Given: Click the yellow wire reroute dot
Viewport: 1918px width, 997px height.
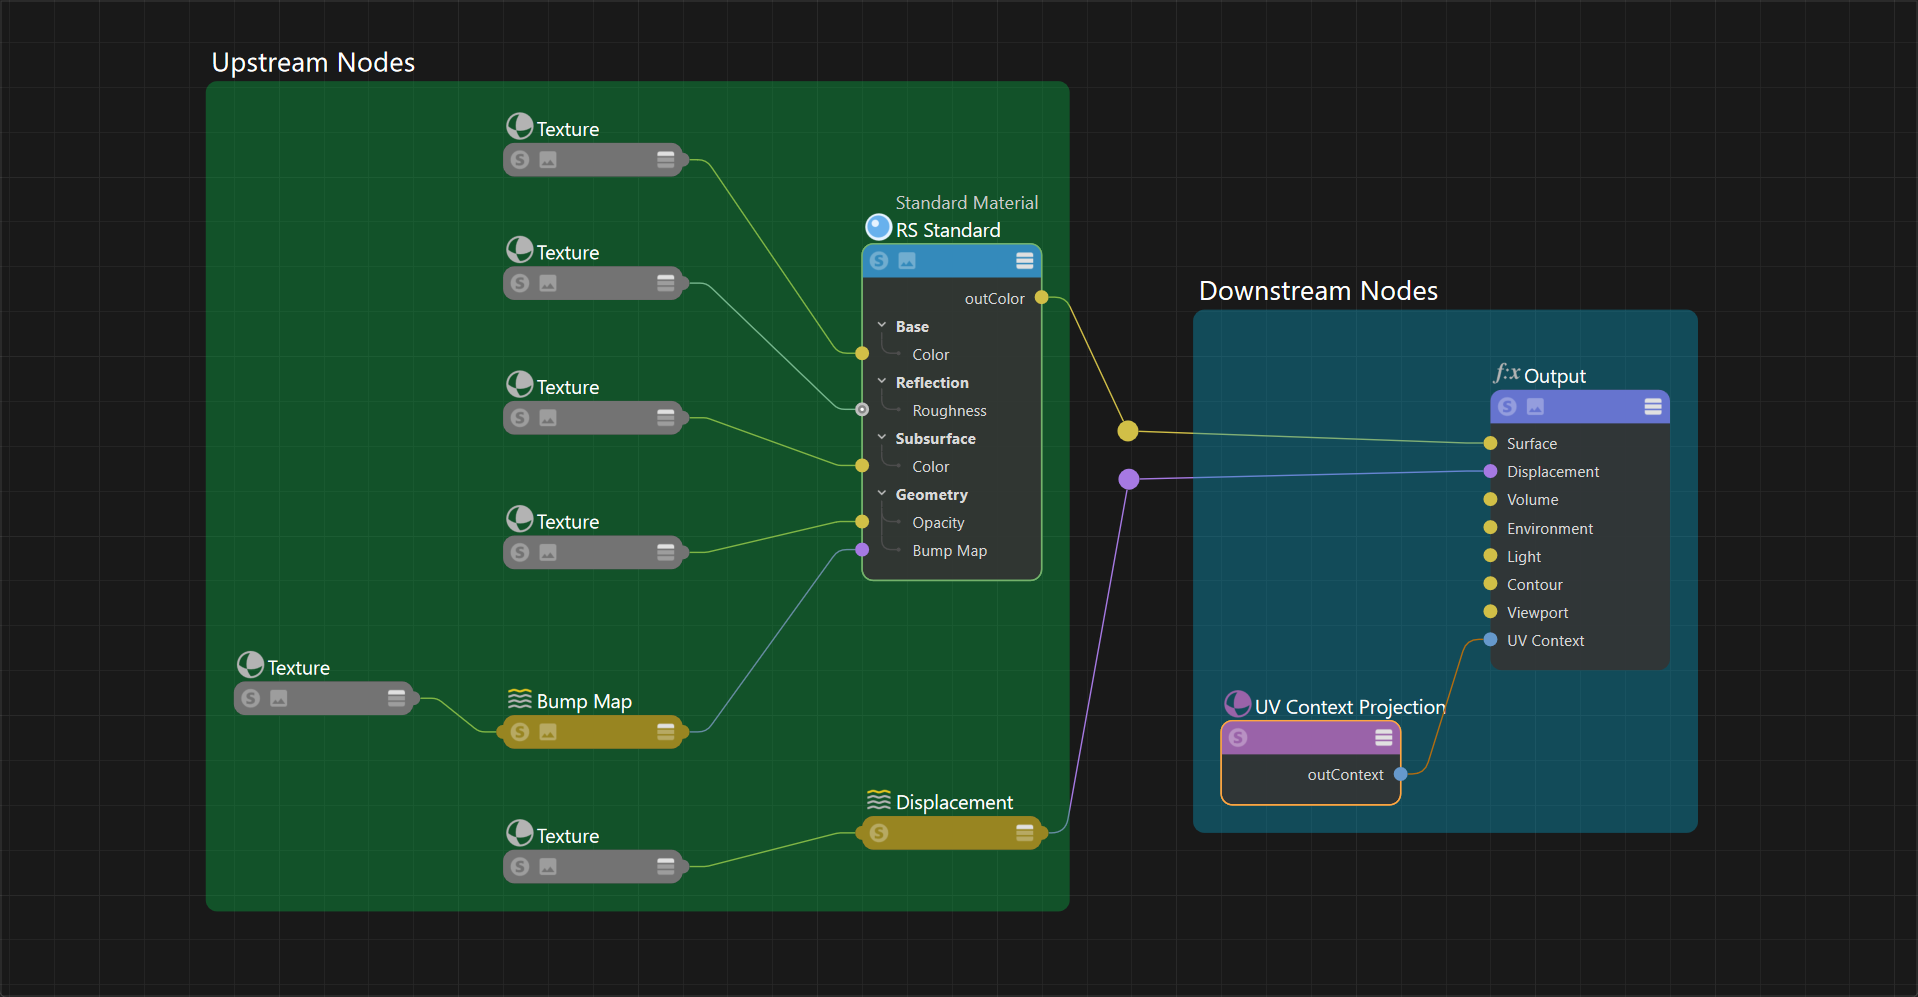Looking at the screenshot, I should [1128, 431].
